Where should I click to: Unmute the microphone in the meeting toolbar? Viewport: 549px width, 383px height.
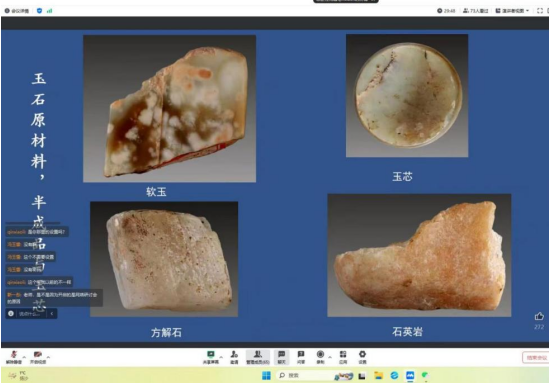14,357
